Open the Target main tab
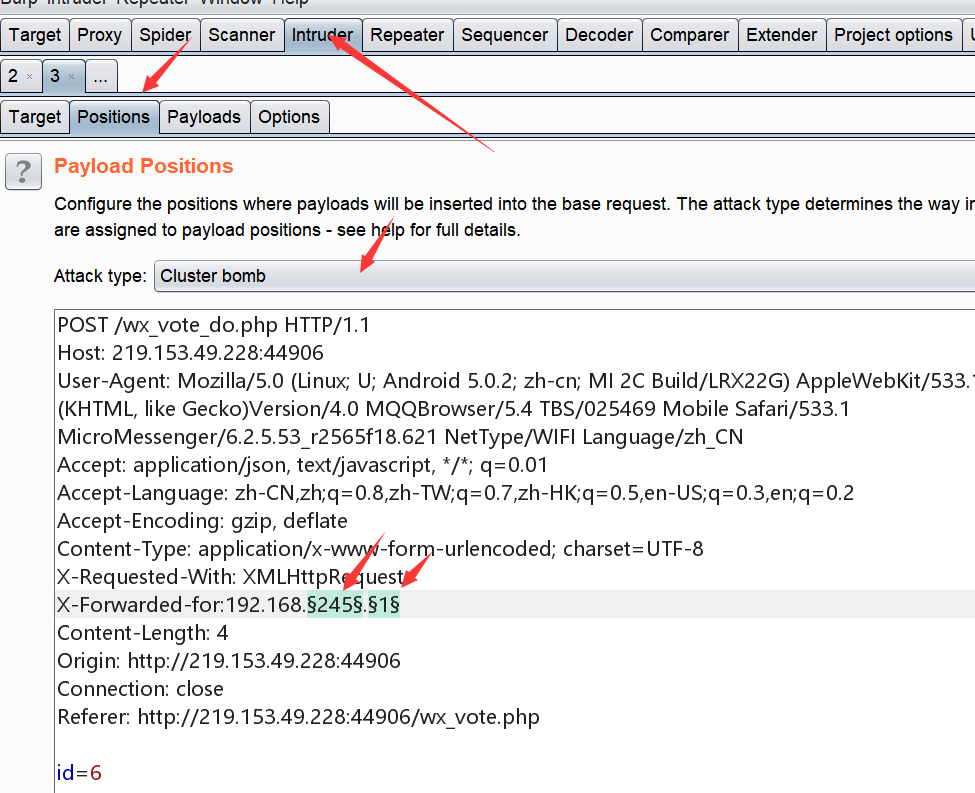The height and width of the screenshot is (793, 975). click(35, 35)
